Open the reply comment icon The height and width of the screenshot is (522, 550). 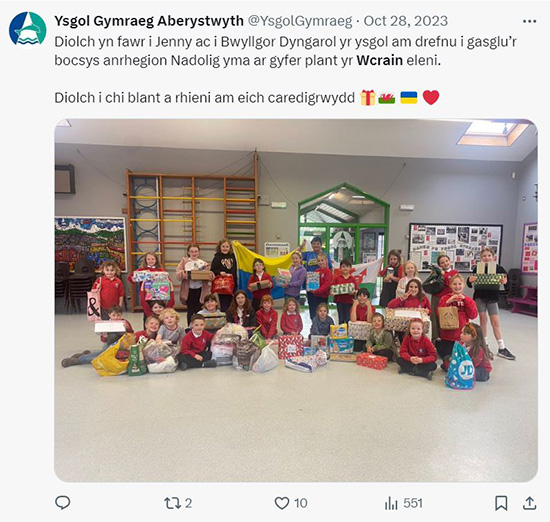[63, 503]
